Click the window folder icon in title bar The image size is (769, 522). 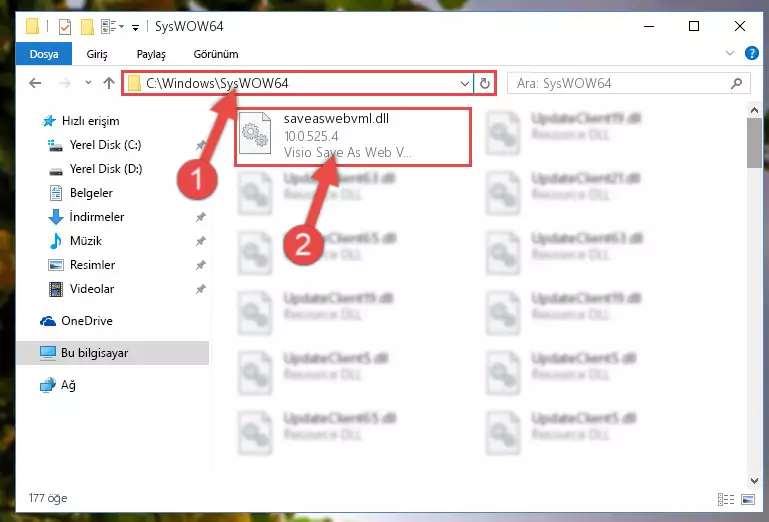(32, 26)
